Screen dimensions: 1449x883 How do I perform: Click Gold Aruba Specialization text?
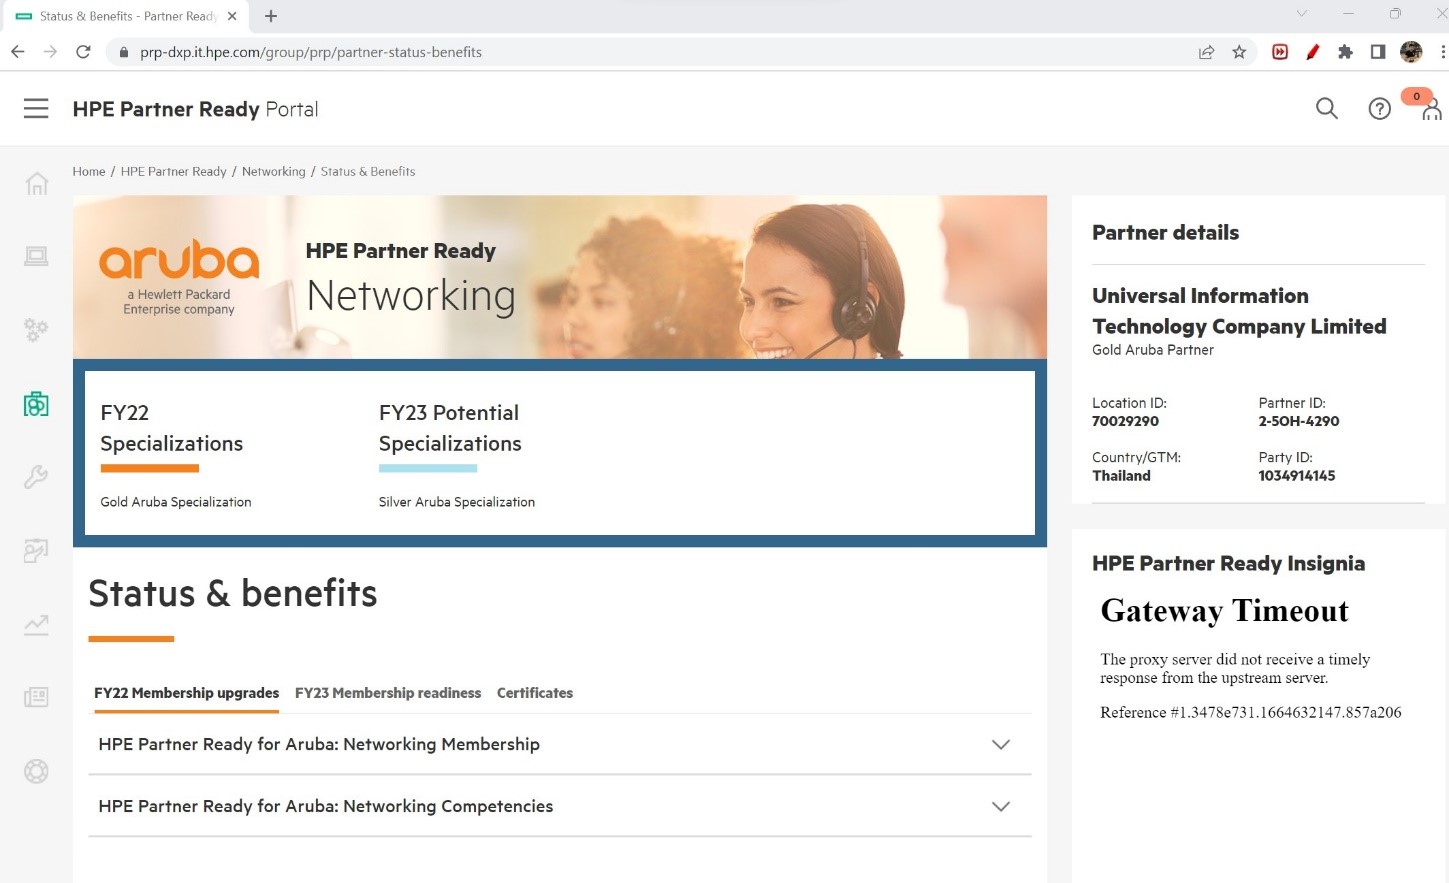click(176, 502)
